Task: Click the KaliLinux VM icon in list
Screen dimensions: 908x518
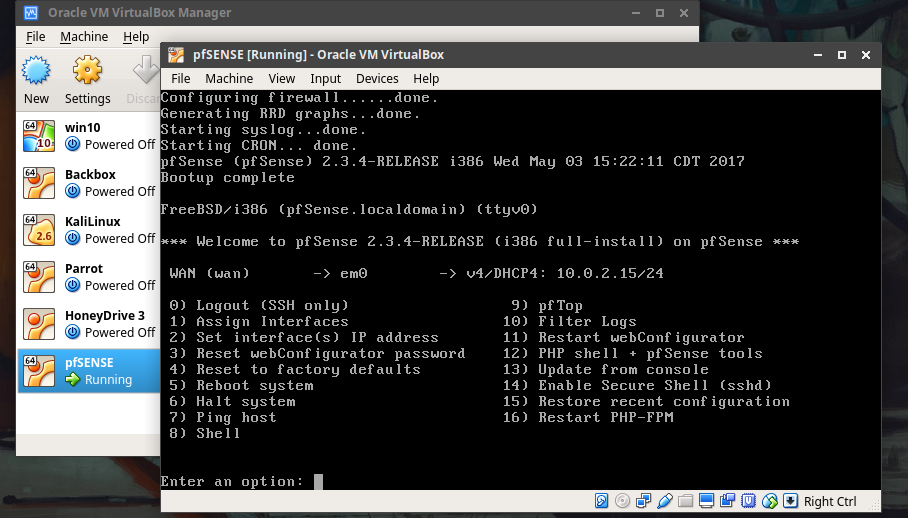Action: coord(39,229)
